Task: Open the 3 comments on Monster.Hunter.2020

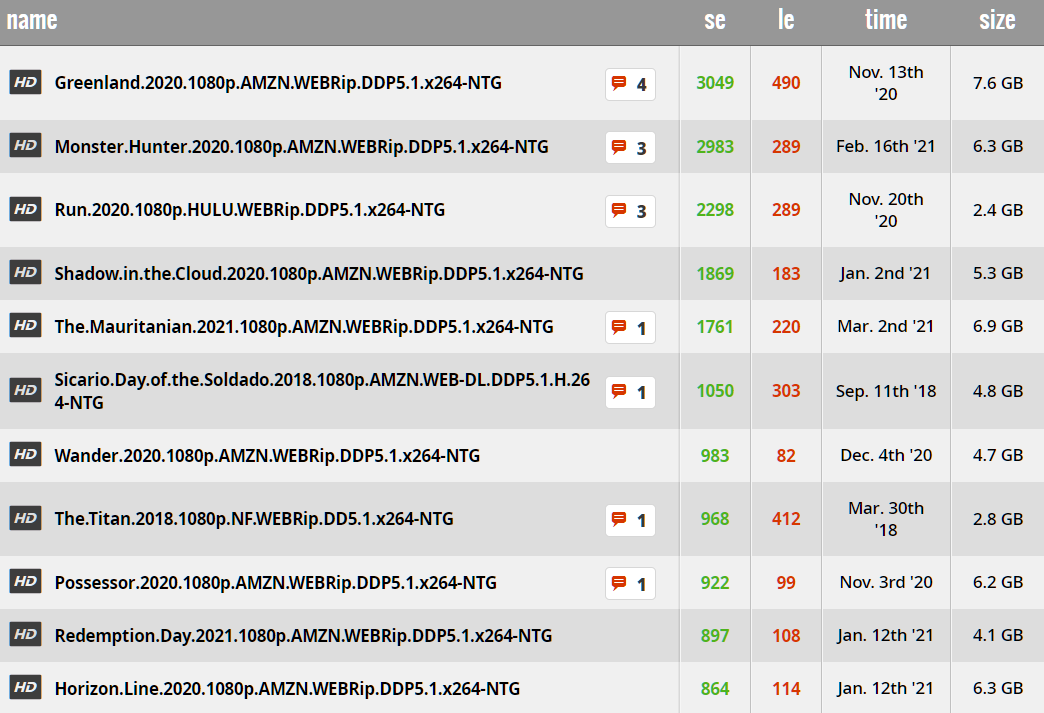Action: pyautogui.click(x=630, y=148)
